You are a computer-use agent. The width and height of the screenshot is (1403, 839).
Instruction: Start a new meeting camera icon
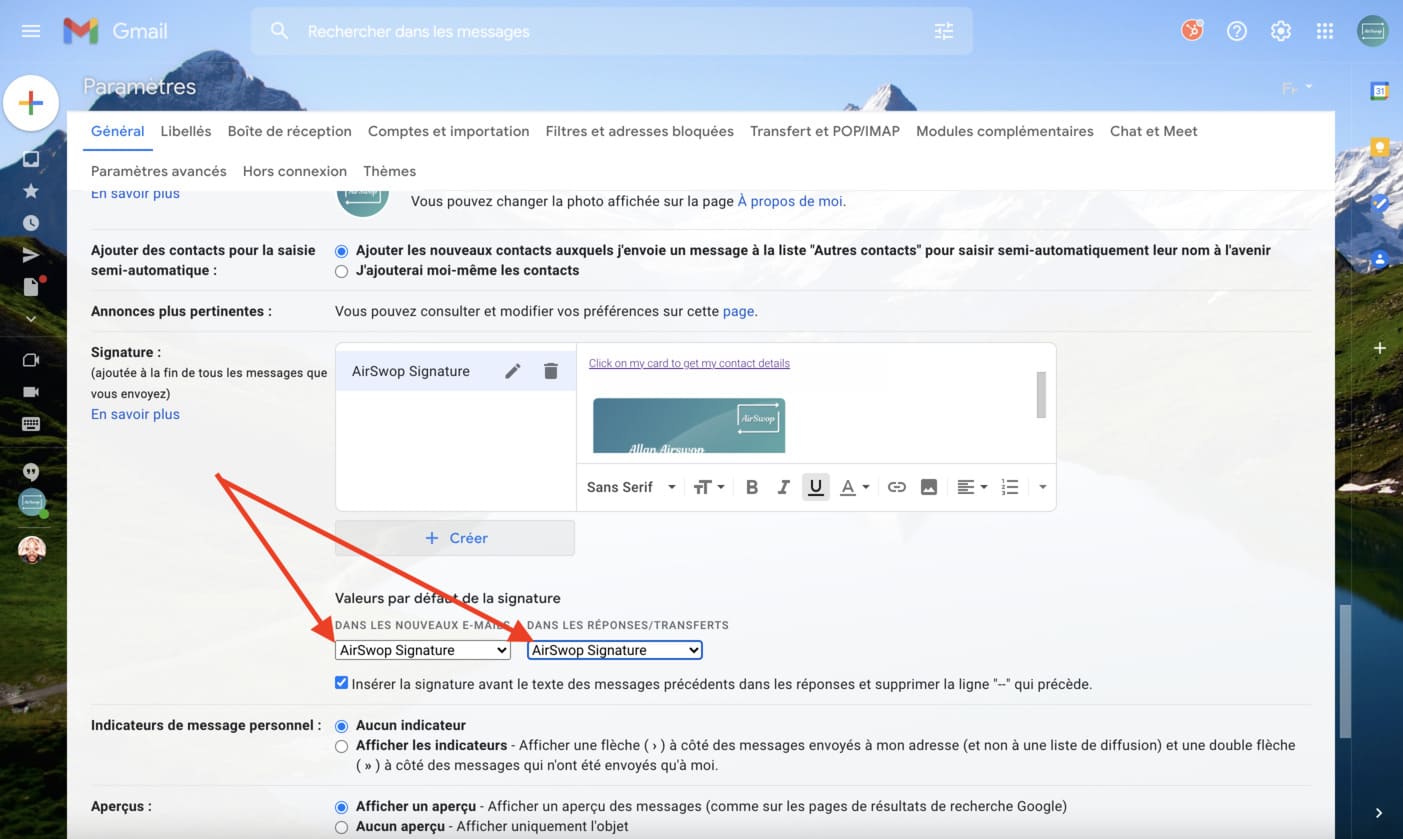31,360
